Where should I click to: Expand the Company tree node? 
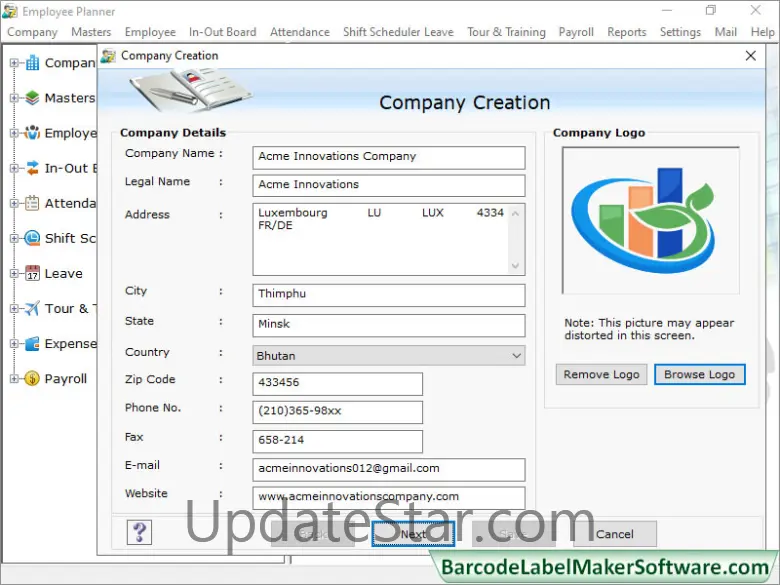pyautogui.click(x=14, y=63)
